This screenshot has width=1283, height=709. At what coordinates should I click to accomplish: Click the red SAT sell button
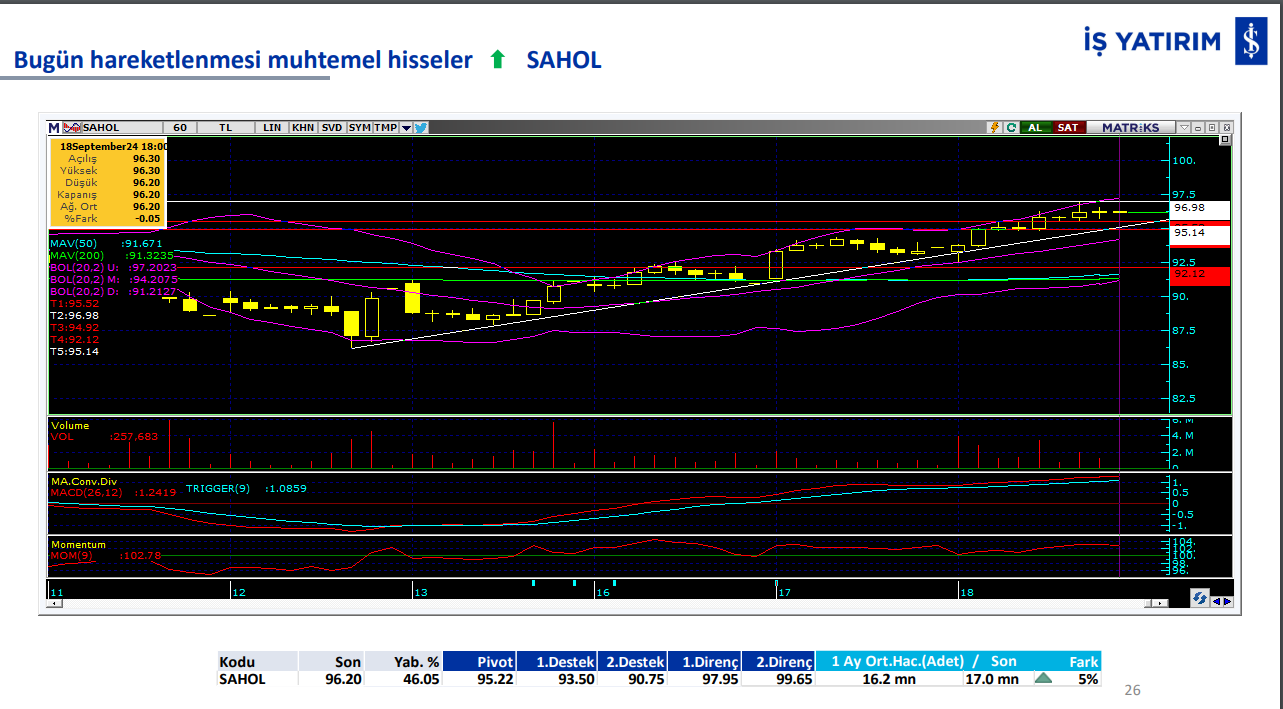[x=1068, y=128]
